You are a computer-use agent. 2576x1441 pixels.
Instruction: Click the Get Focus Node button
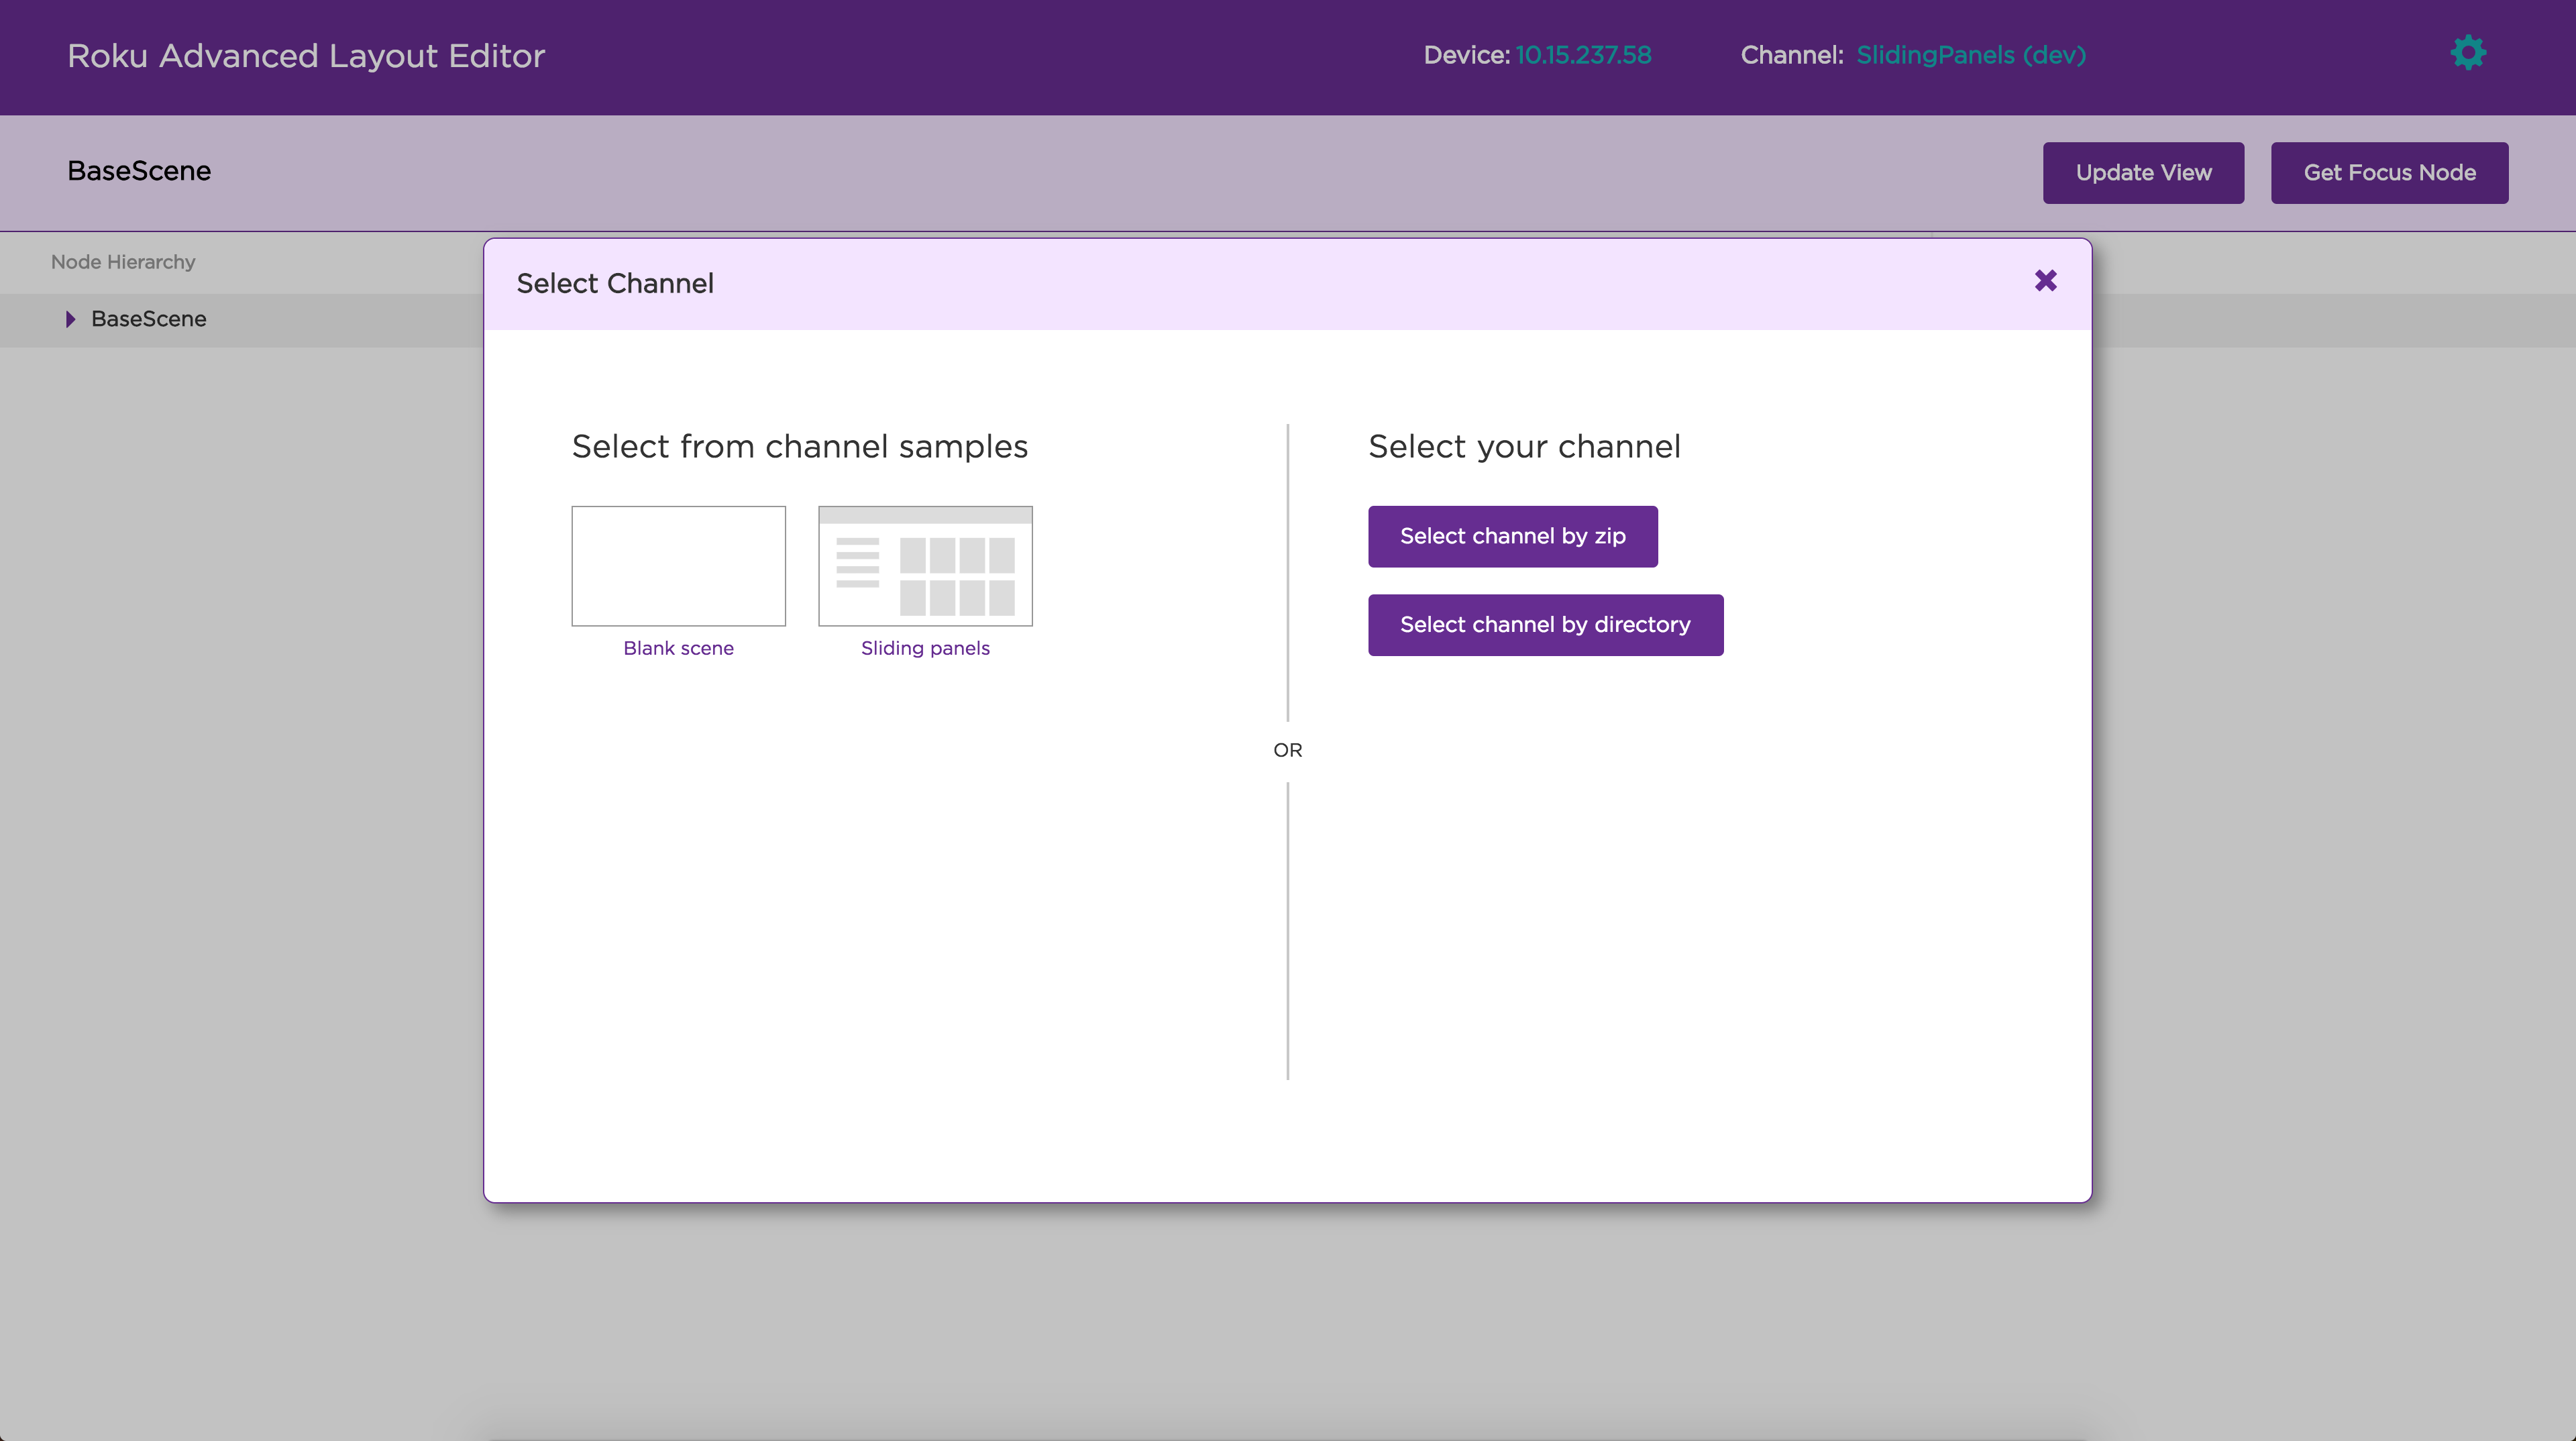(2389, 172)
